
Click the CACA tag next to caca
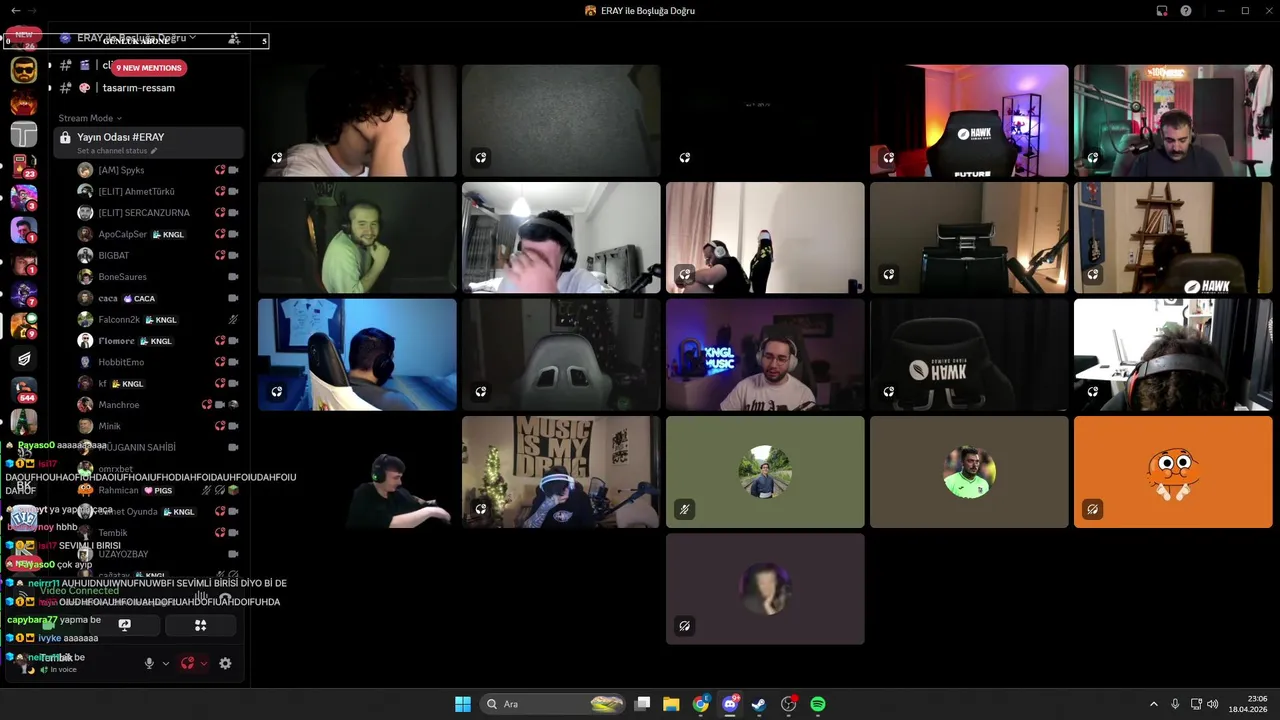pyautogui.click(x=139, y=298)
